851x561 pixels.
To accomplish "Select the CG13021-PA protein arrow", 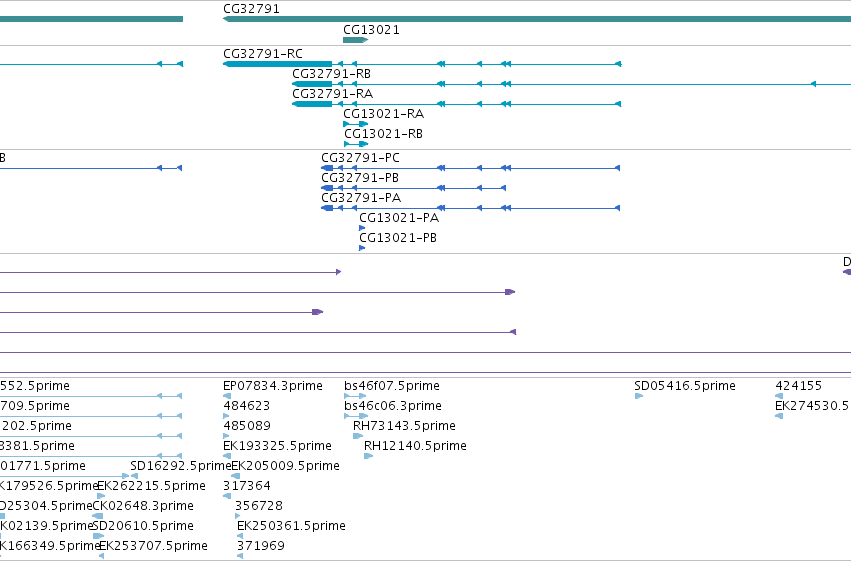I will [362, 228].
